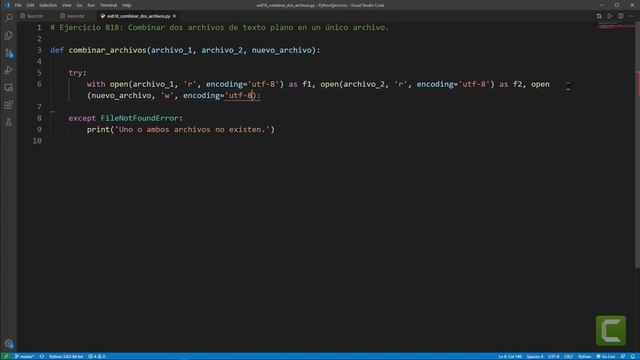Screen dimensions: 640x360
Task: Click the print statement on line 9
Action: [x=181, y=129]
